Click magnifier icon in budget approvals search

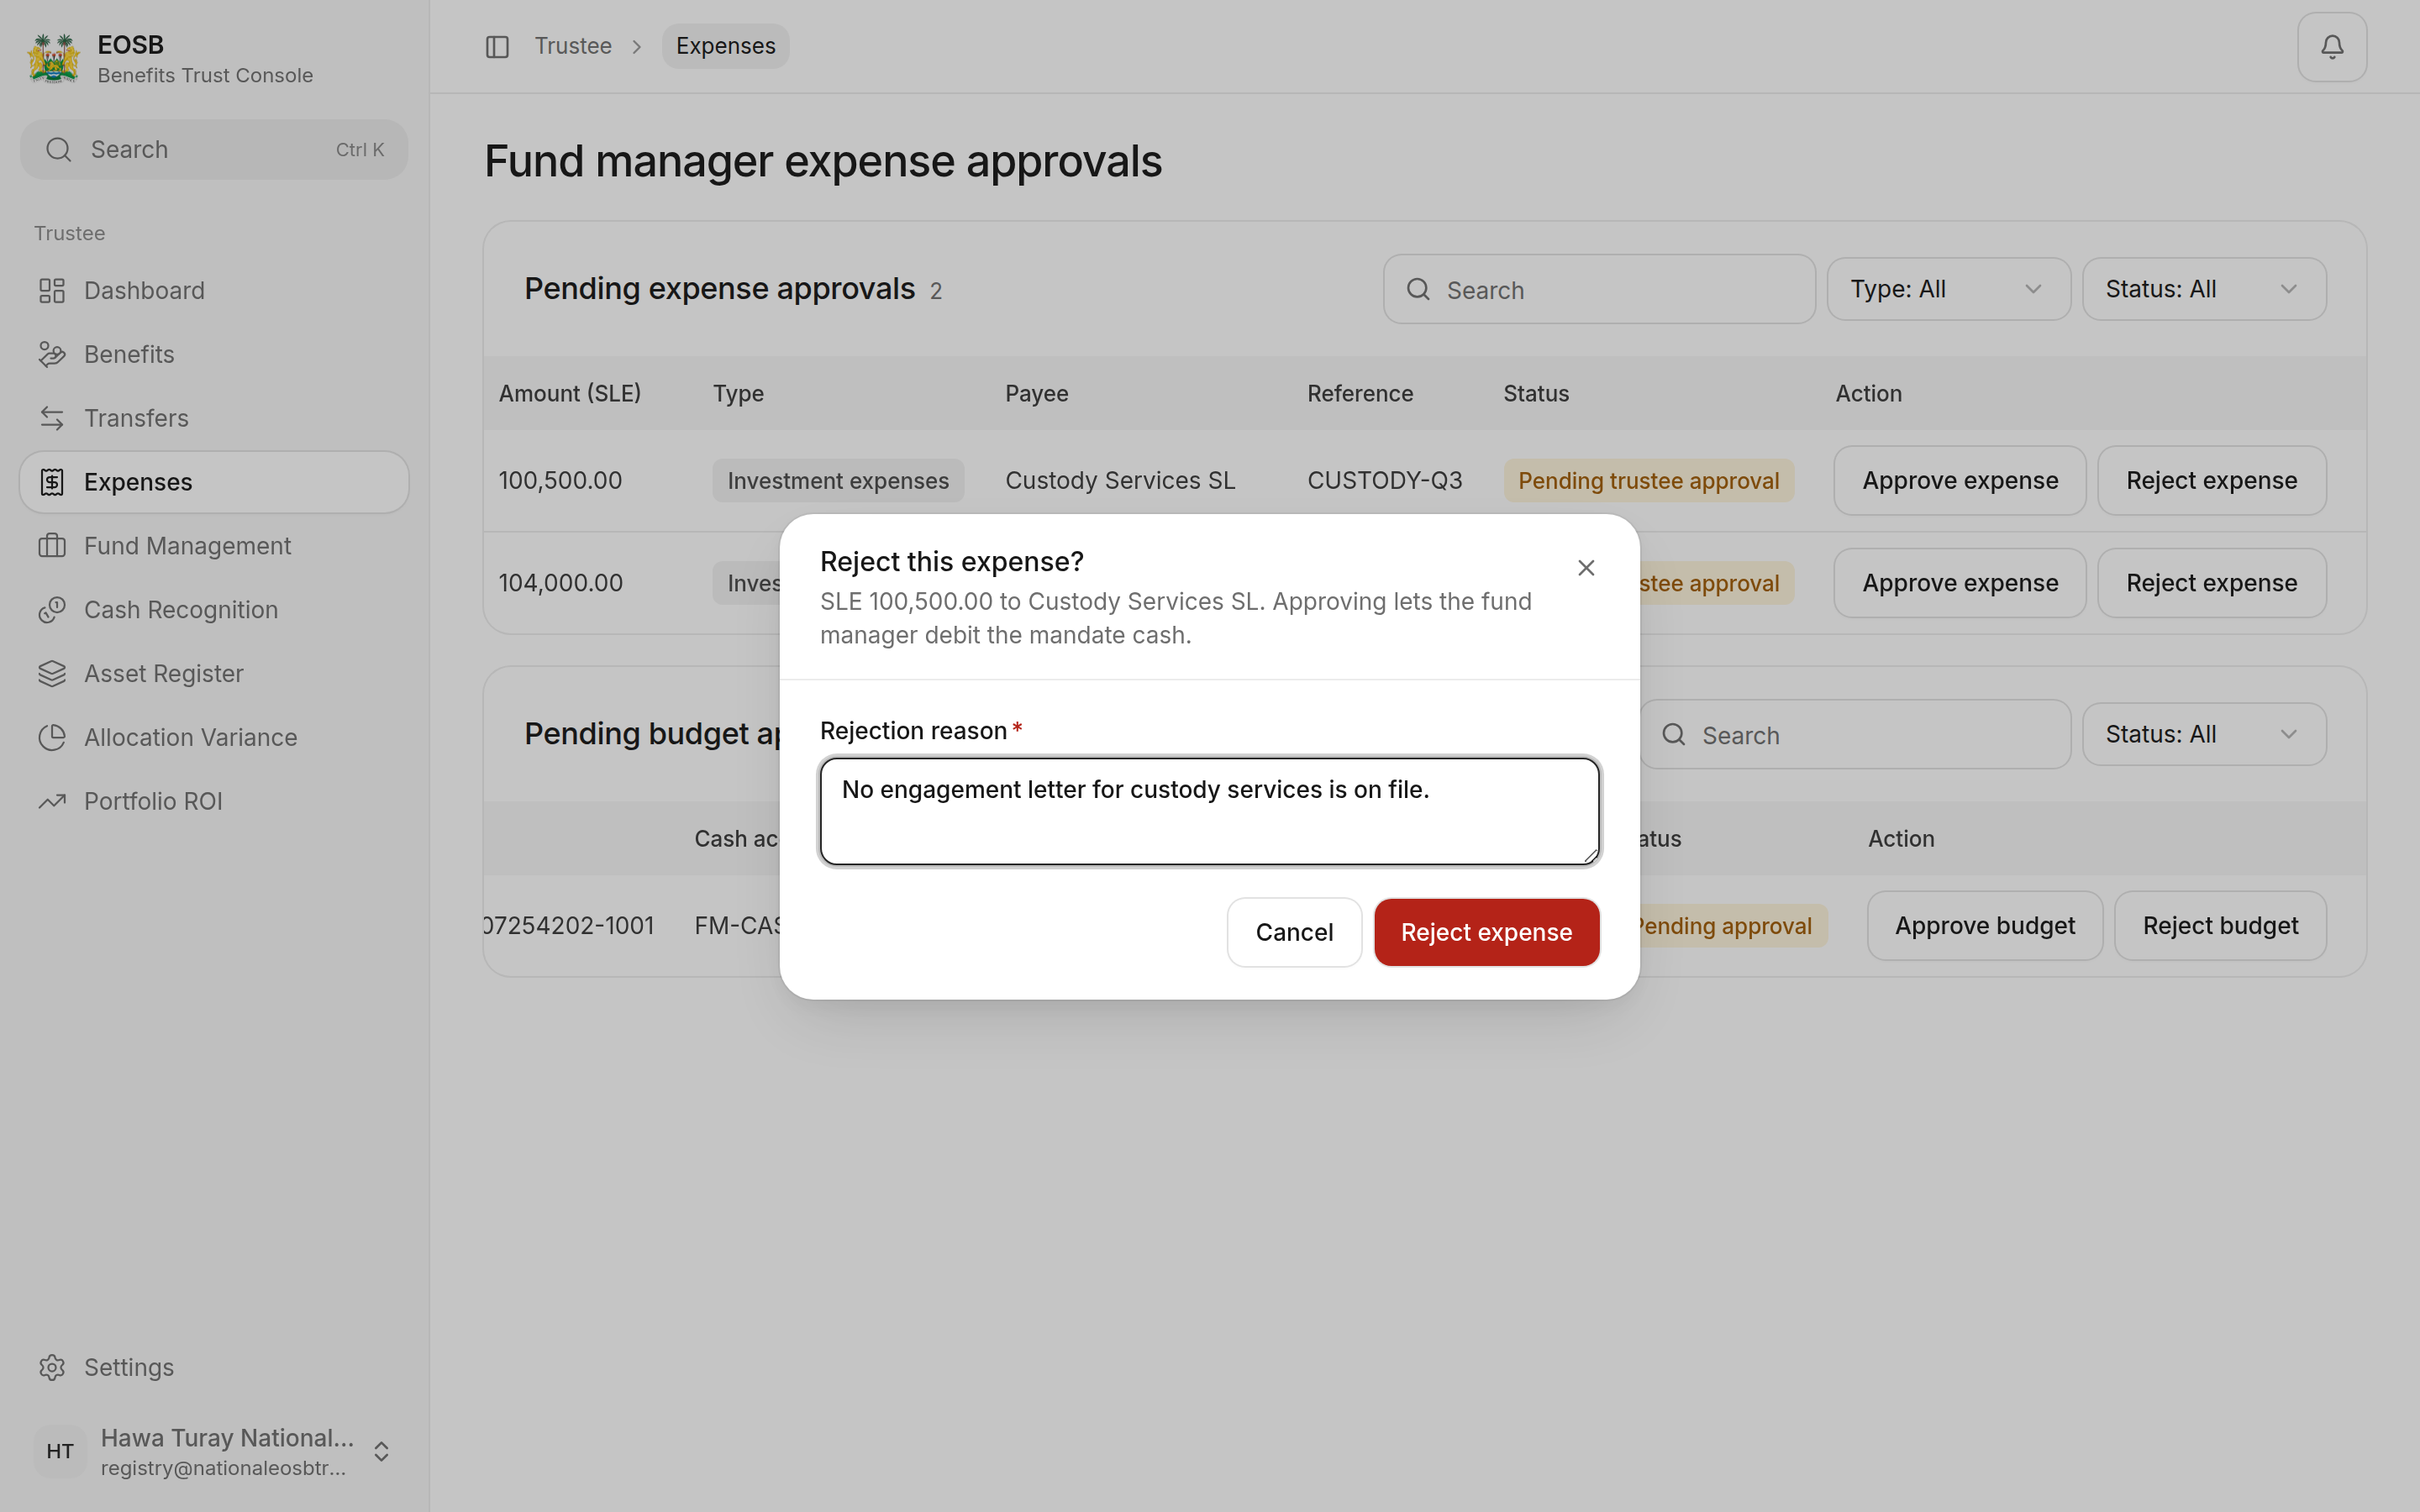point(1674,735)
